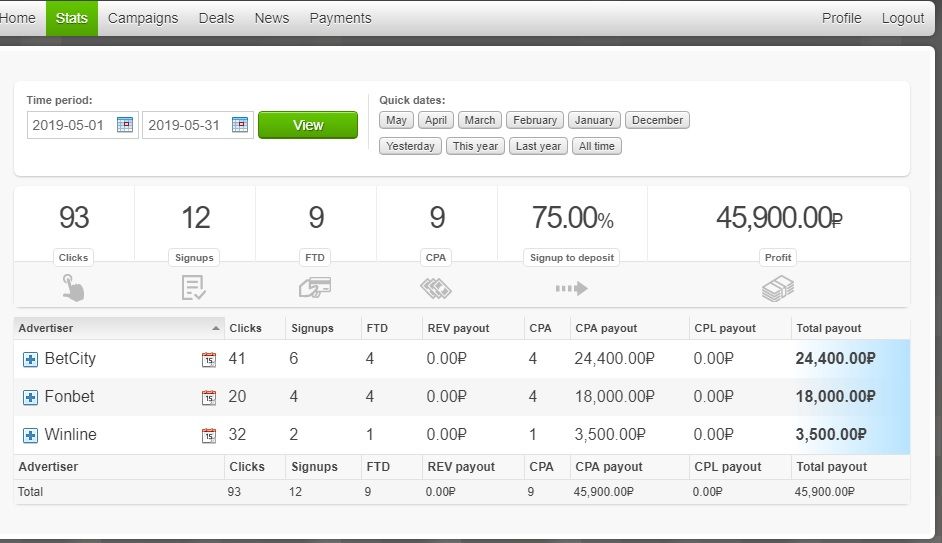Click the Clicks pointing-hand icon
Image resolution: width=942 pixels, height=543 pixels.
[73, 288]
